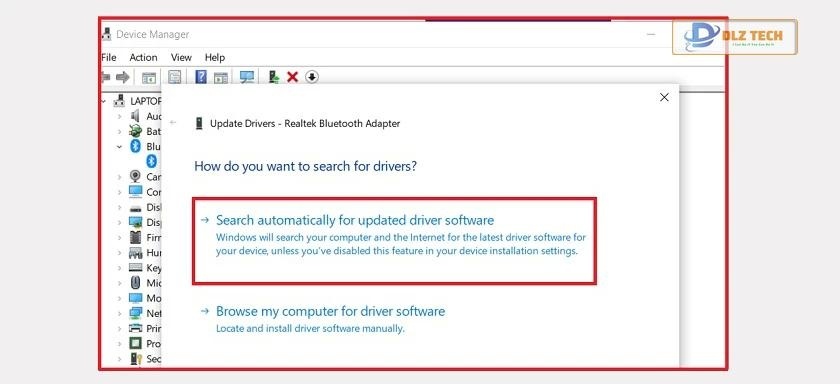Click the Monitors icon in tree

(x=136, y=298)
